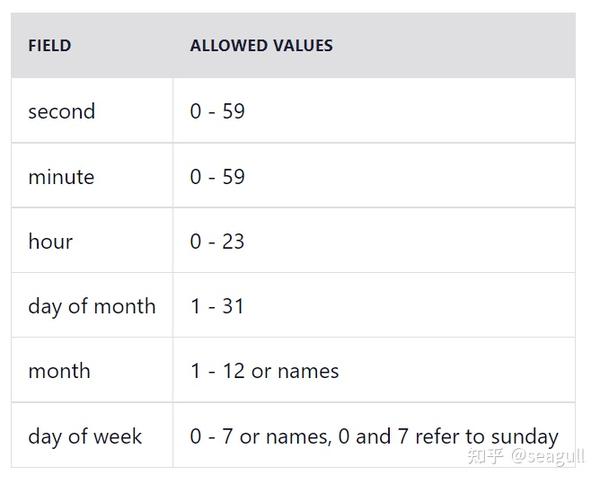Viewport: 600px width, 484px height.
Task: Open the @seagull author watermark
Action: (548, 457)
